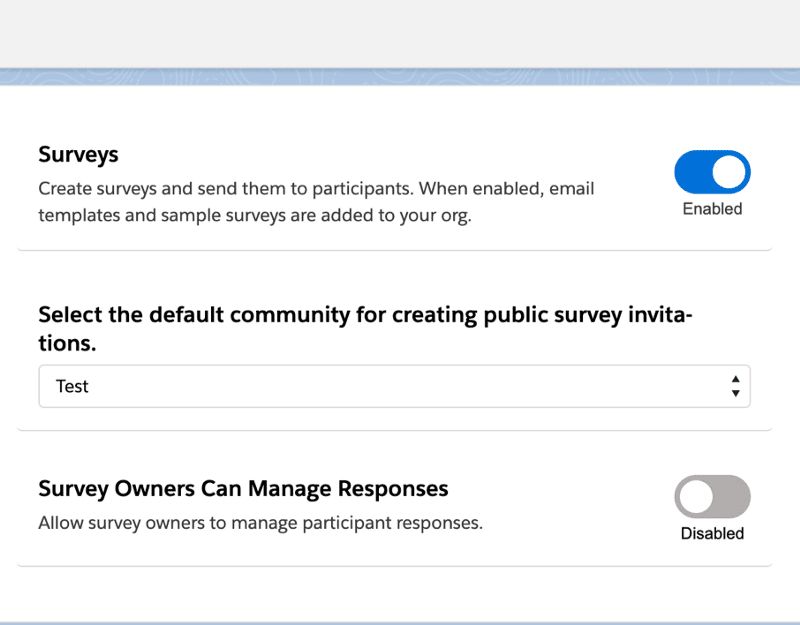Turn off the Surveys toggle
This screenshot has height=625, width=800.
click(x=712, y=172)
